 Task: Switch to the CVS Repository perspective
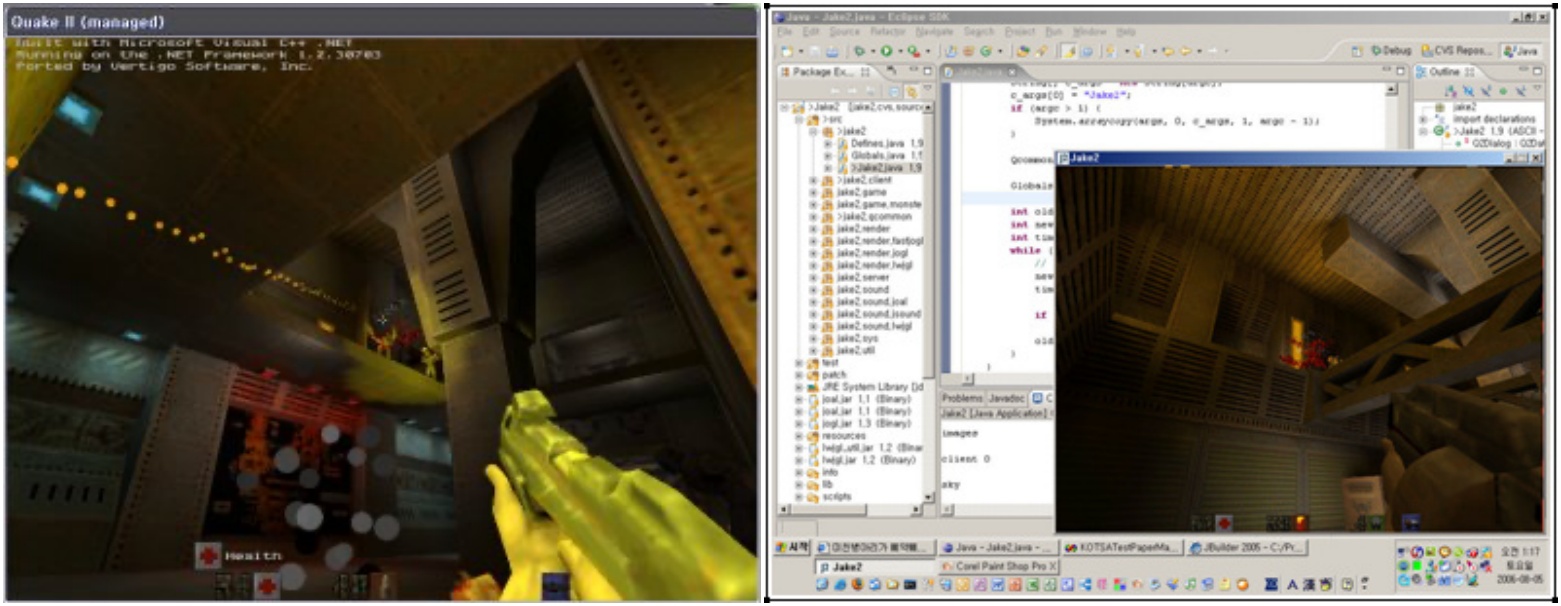(1456, 50)
